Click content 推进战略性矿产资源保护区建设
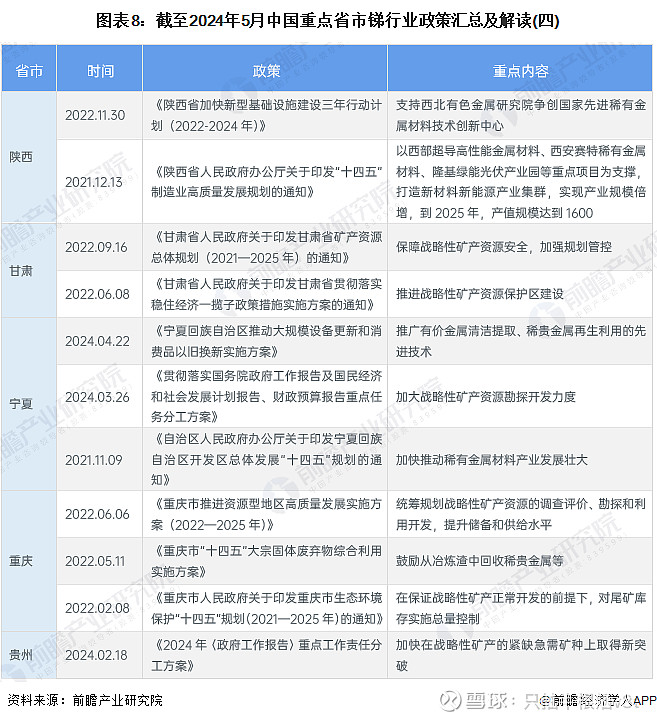 point(480,294)
